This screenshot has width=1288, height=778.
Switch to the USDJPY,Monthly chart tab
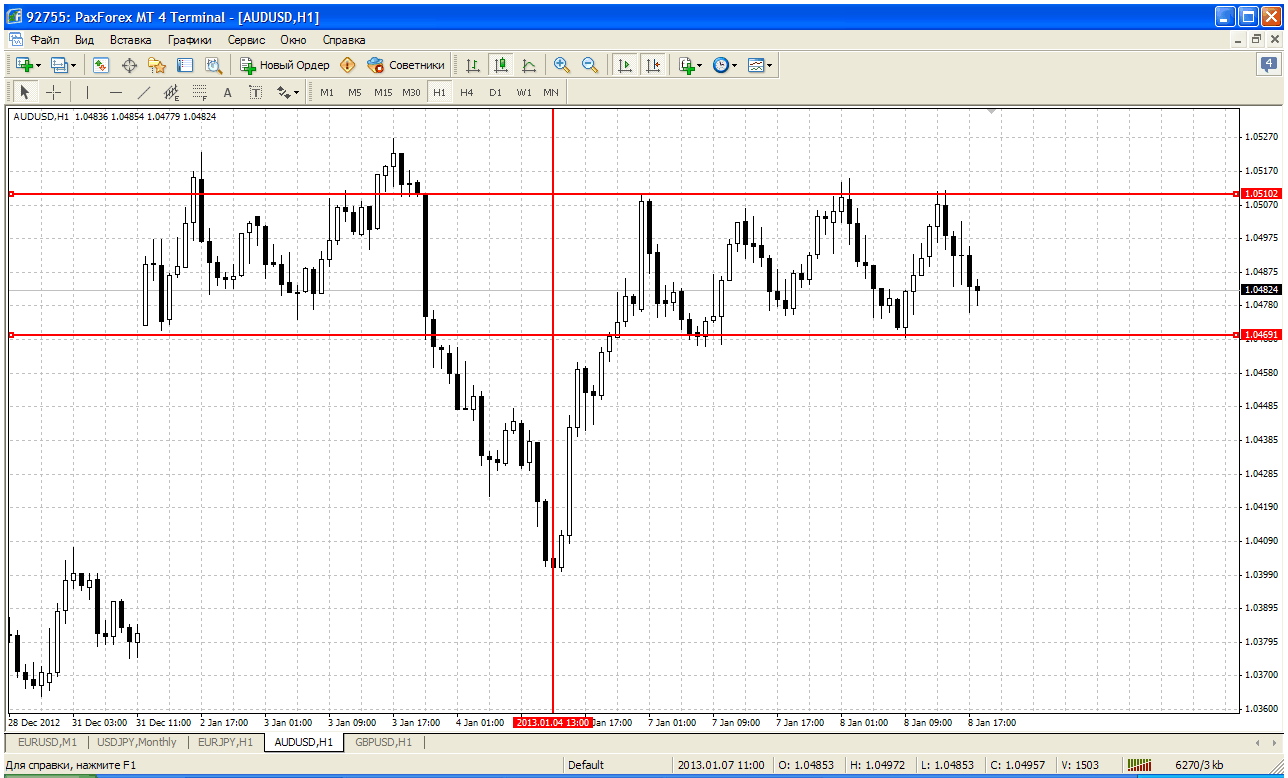[x=136, y=742]
